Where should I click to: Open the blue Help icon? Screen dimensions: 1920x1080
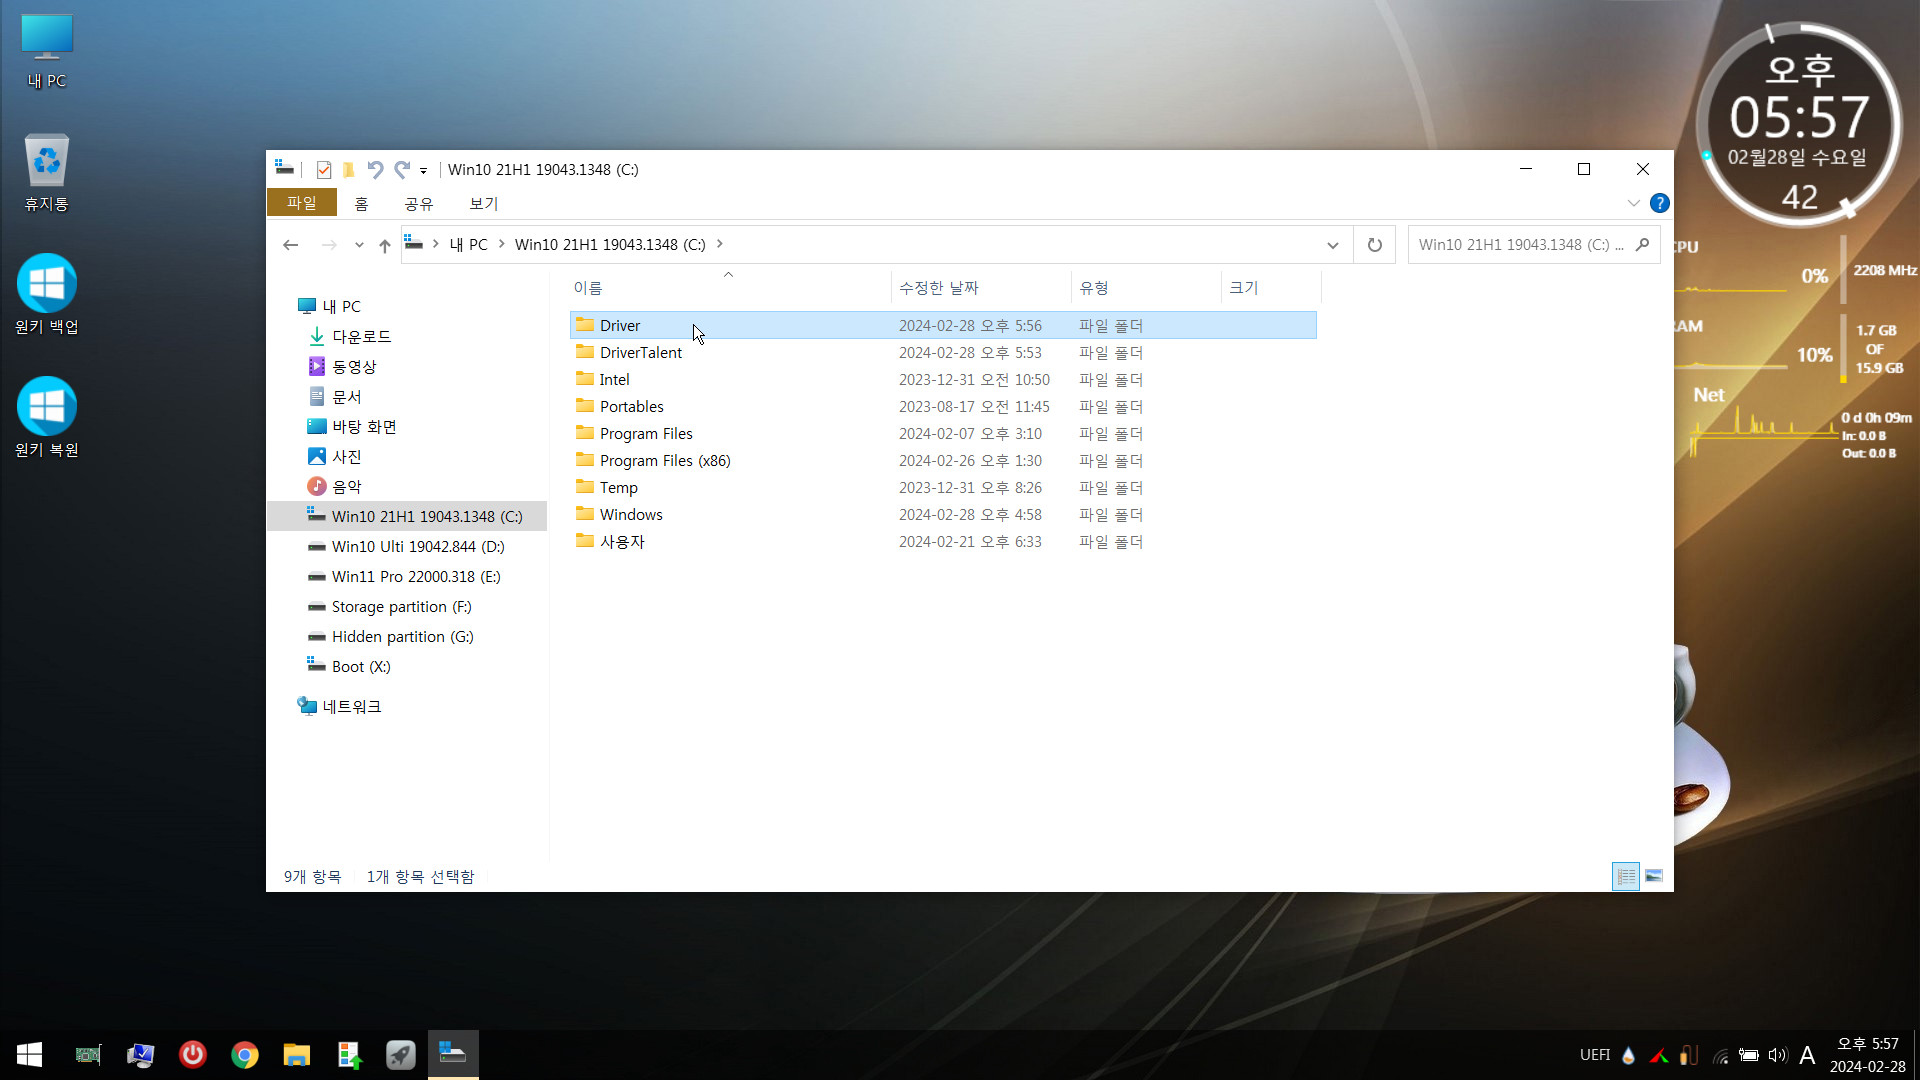(1659, 203)
